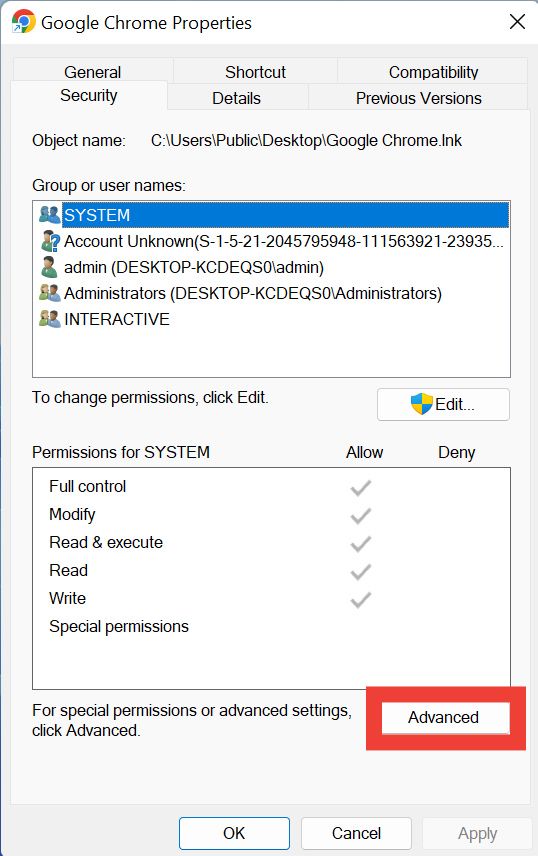Click the Read & execute allow checkmark
The height and width of the screenshot is (856, 538).
pyautogui.click(x=361, y=544)
